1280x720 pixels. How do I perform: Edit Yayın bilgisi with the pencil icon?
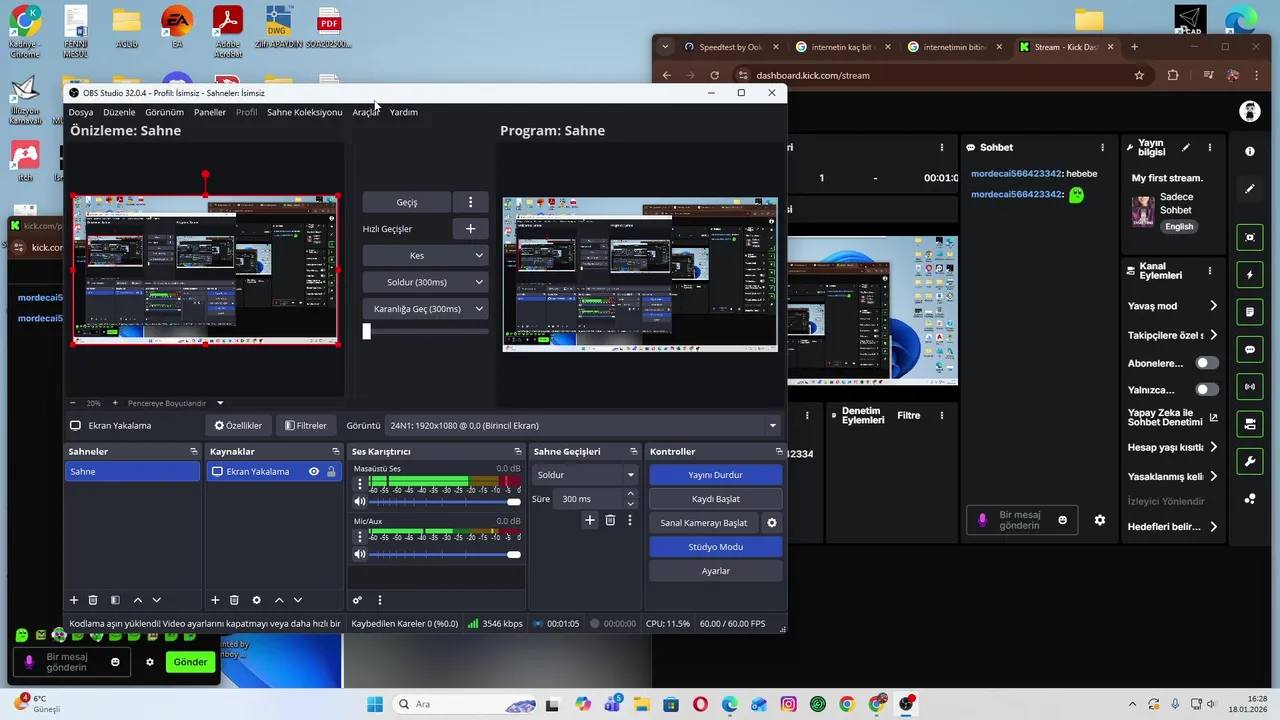pyautogui.click(x=1186, y=148)
